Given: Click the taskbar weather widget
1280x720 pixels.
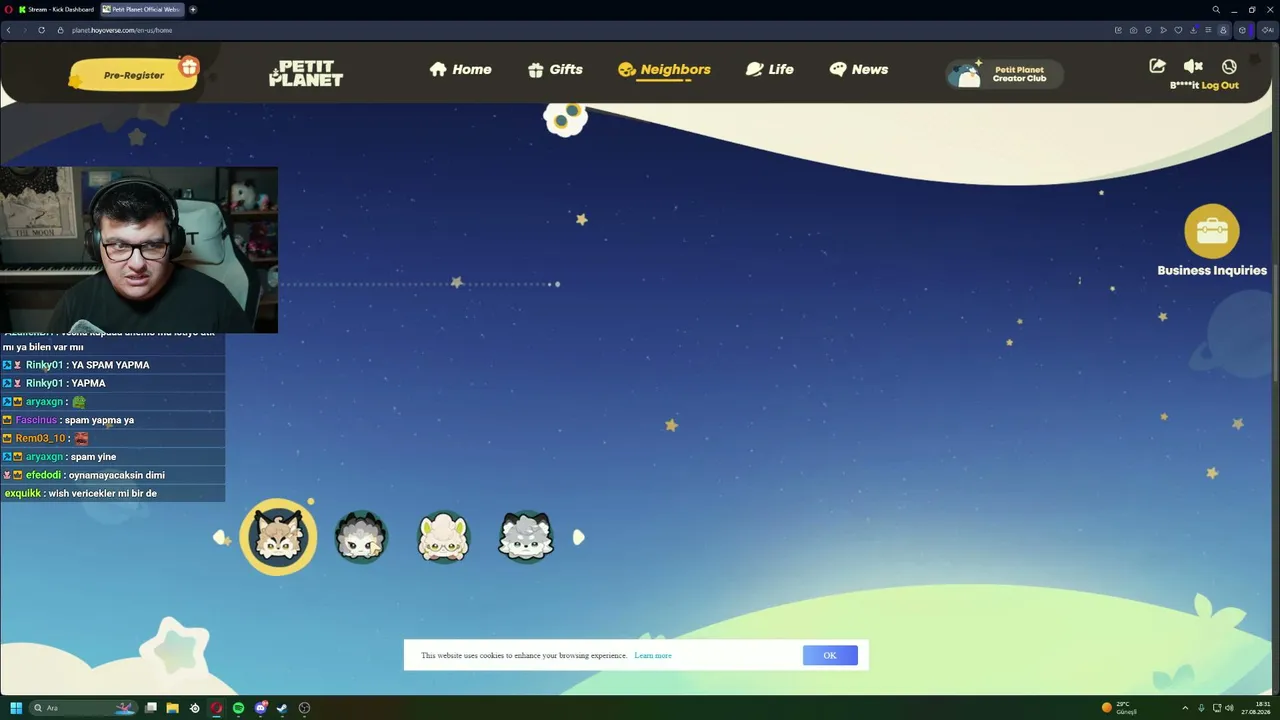Looking at the screenshot, I should pyautogui.click(x=1119, y=707).
